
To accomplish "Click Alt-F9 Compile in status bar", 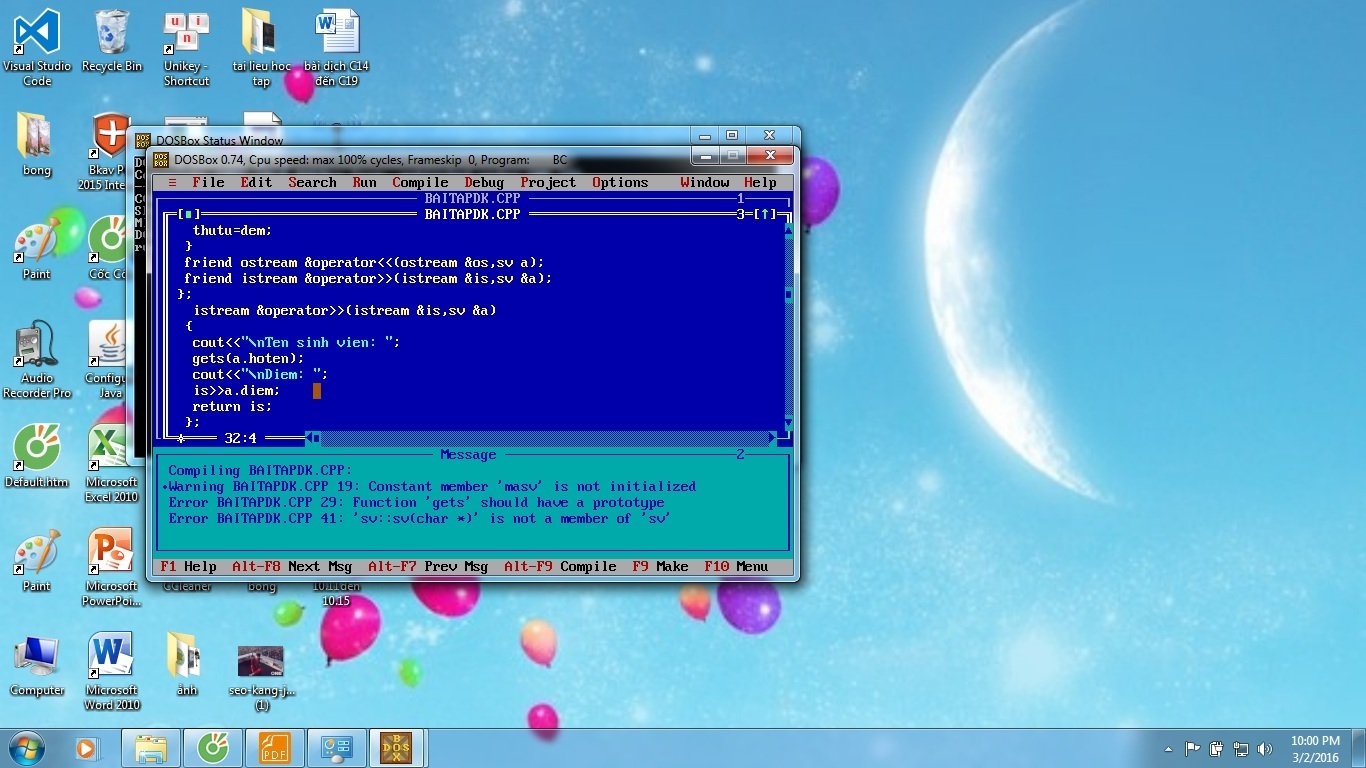I will [x=560, y=567].
